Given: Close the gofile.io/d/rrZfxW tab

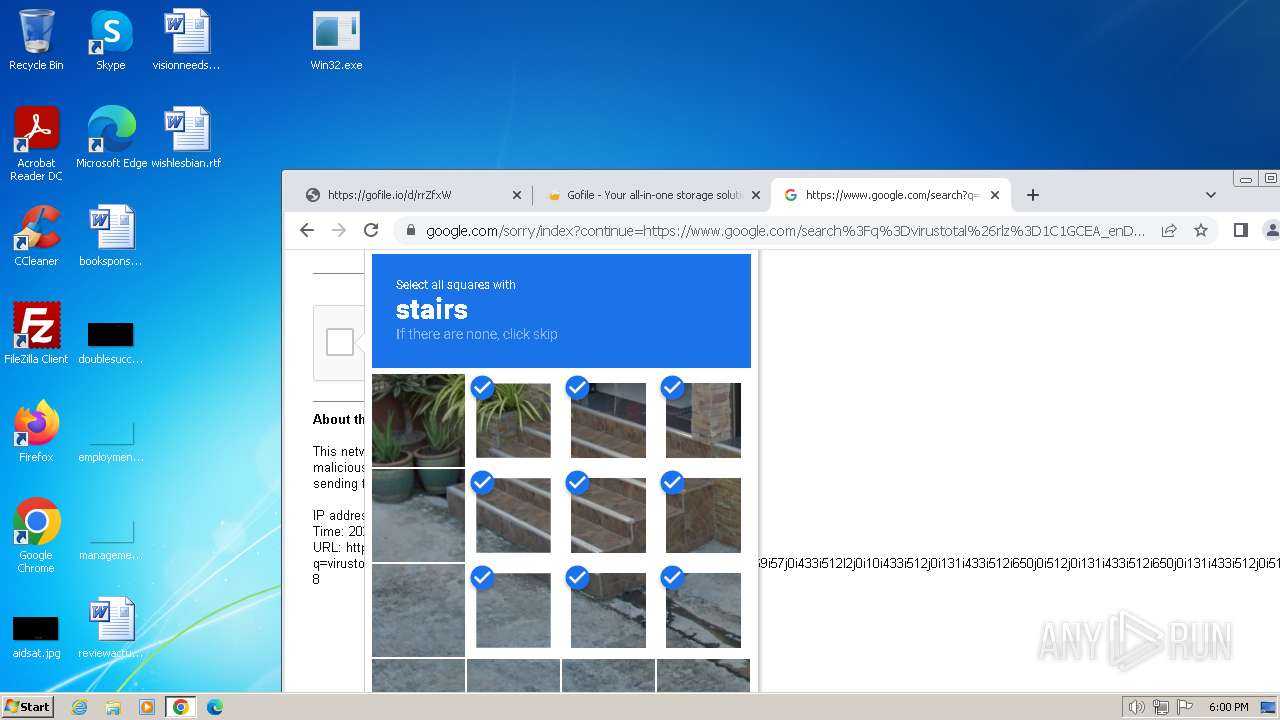Looking at the screenshot, I should [x=517, y=195].
